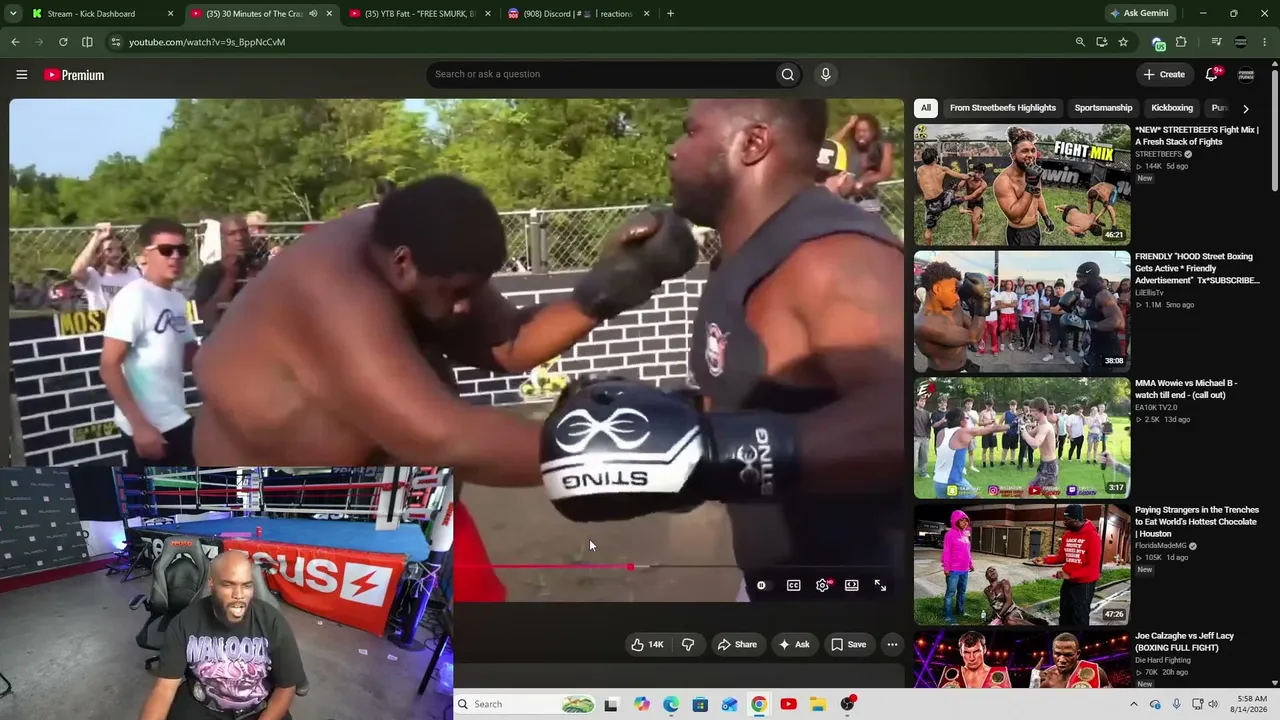Open STREETBEEFS Fight Mix video thumbnail
Screen dimensions: 1280x720
[1022, 185]
